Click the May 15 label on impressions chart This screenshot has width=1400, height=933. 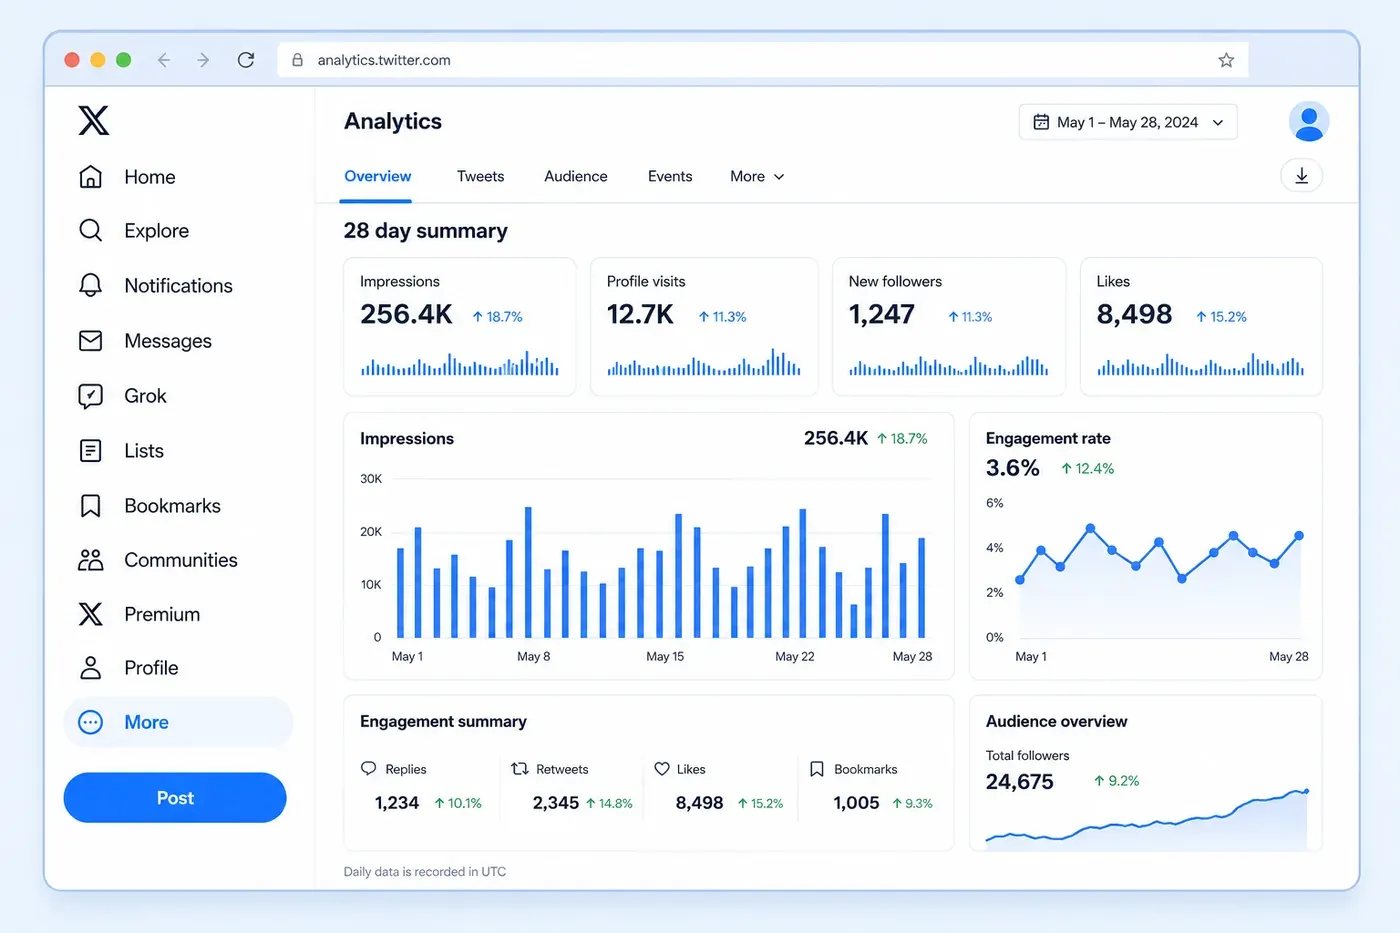point(665,657)
